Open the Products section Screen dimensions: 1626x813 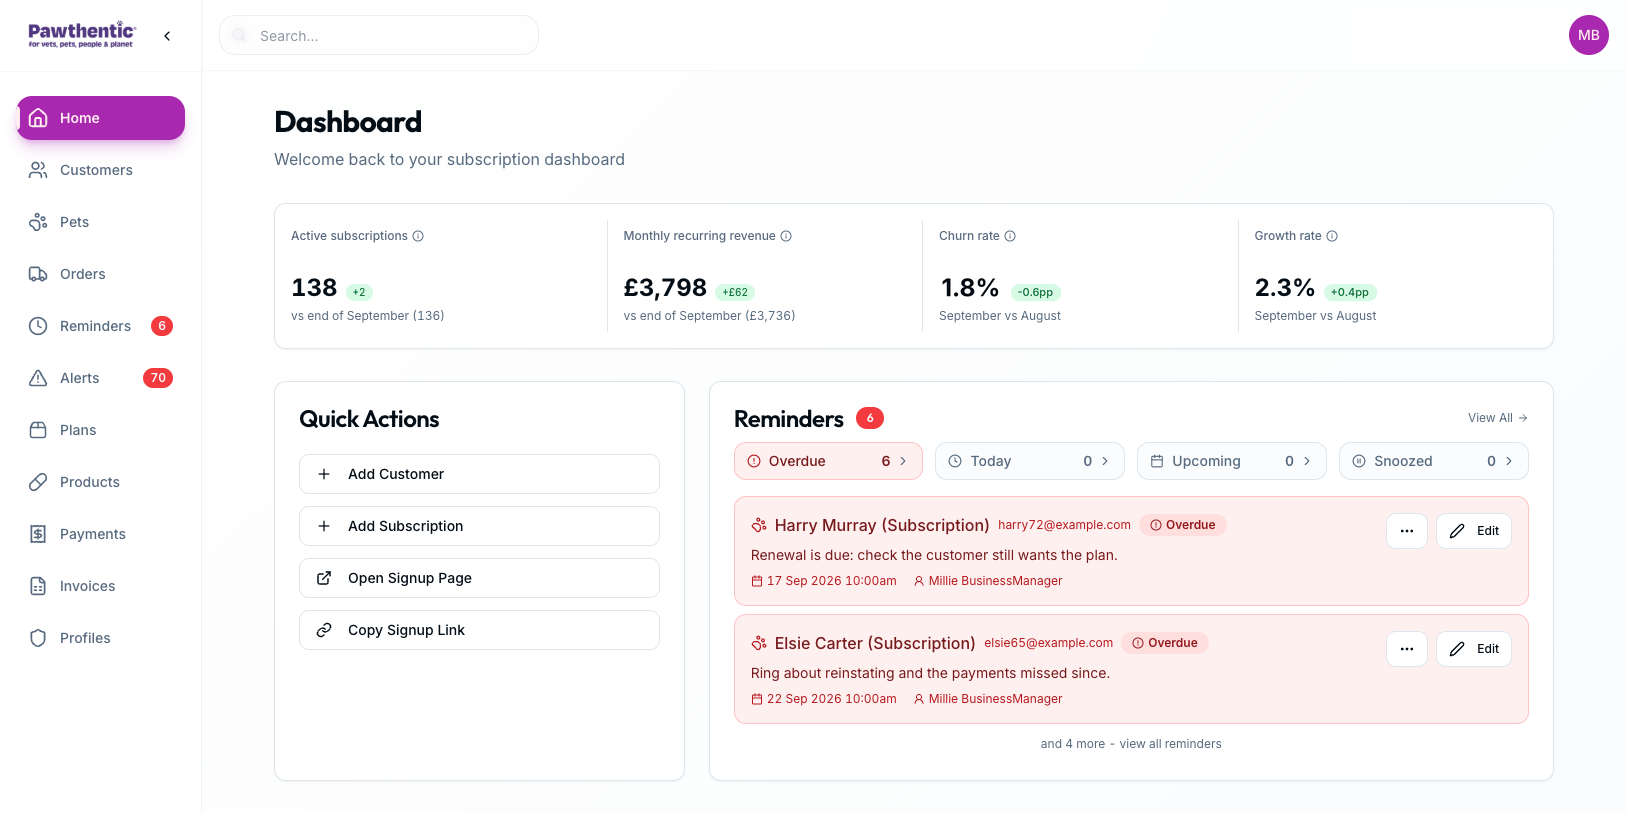[x=101, y=482]
